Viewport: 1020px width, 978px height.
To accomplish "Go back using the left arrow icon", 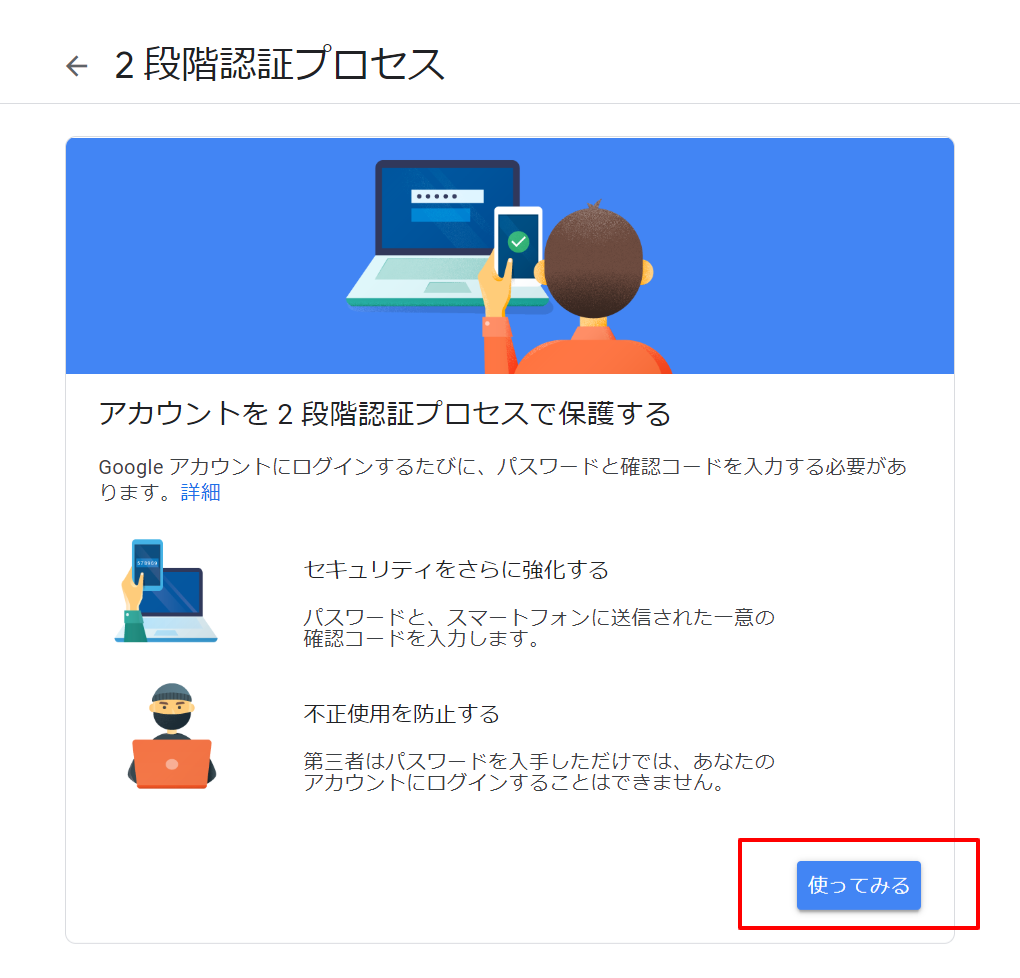I will point(77,66).
